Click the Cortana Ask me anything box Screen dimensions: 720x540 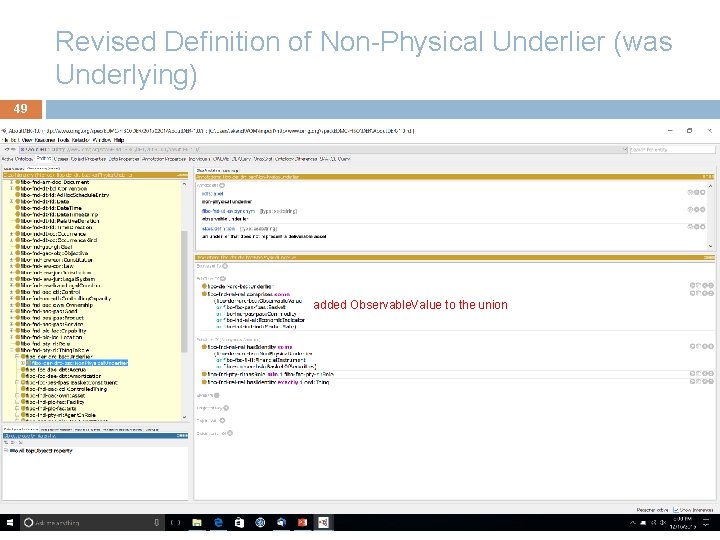click(x=92, y=523)
